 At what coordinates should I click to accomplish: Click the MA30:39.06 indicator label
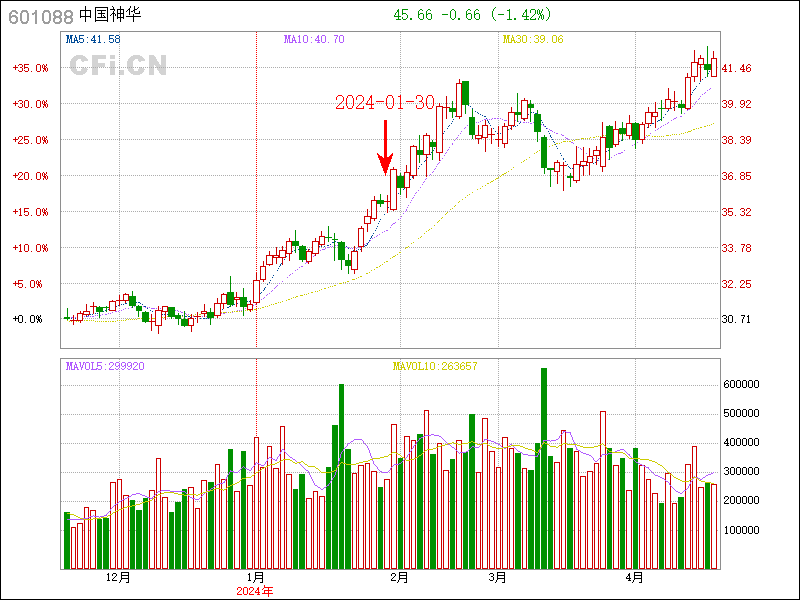coord(533,39)
